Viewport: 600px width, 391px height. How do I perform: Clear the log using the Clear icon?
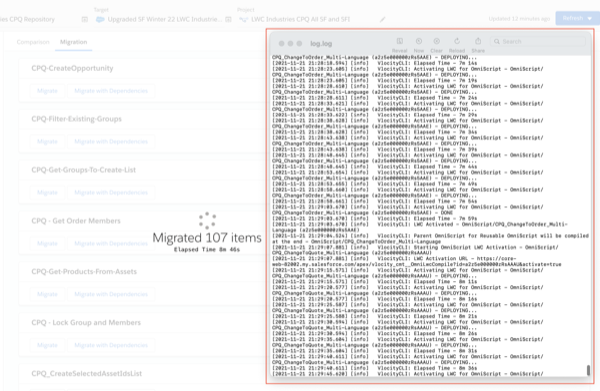(x=436, y=41)
